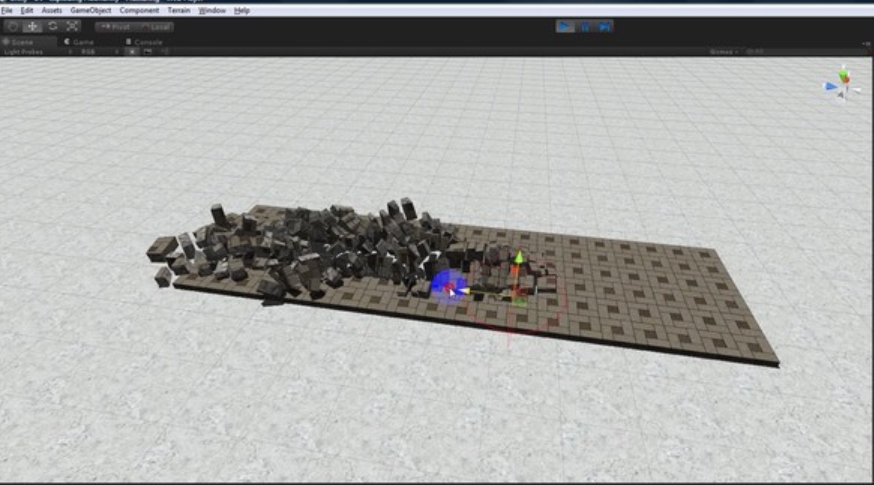Select the Hand (pan) tool
Image resolution: width=874 pixels, height=485 pixels.
(x=14, y=26)
